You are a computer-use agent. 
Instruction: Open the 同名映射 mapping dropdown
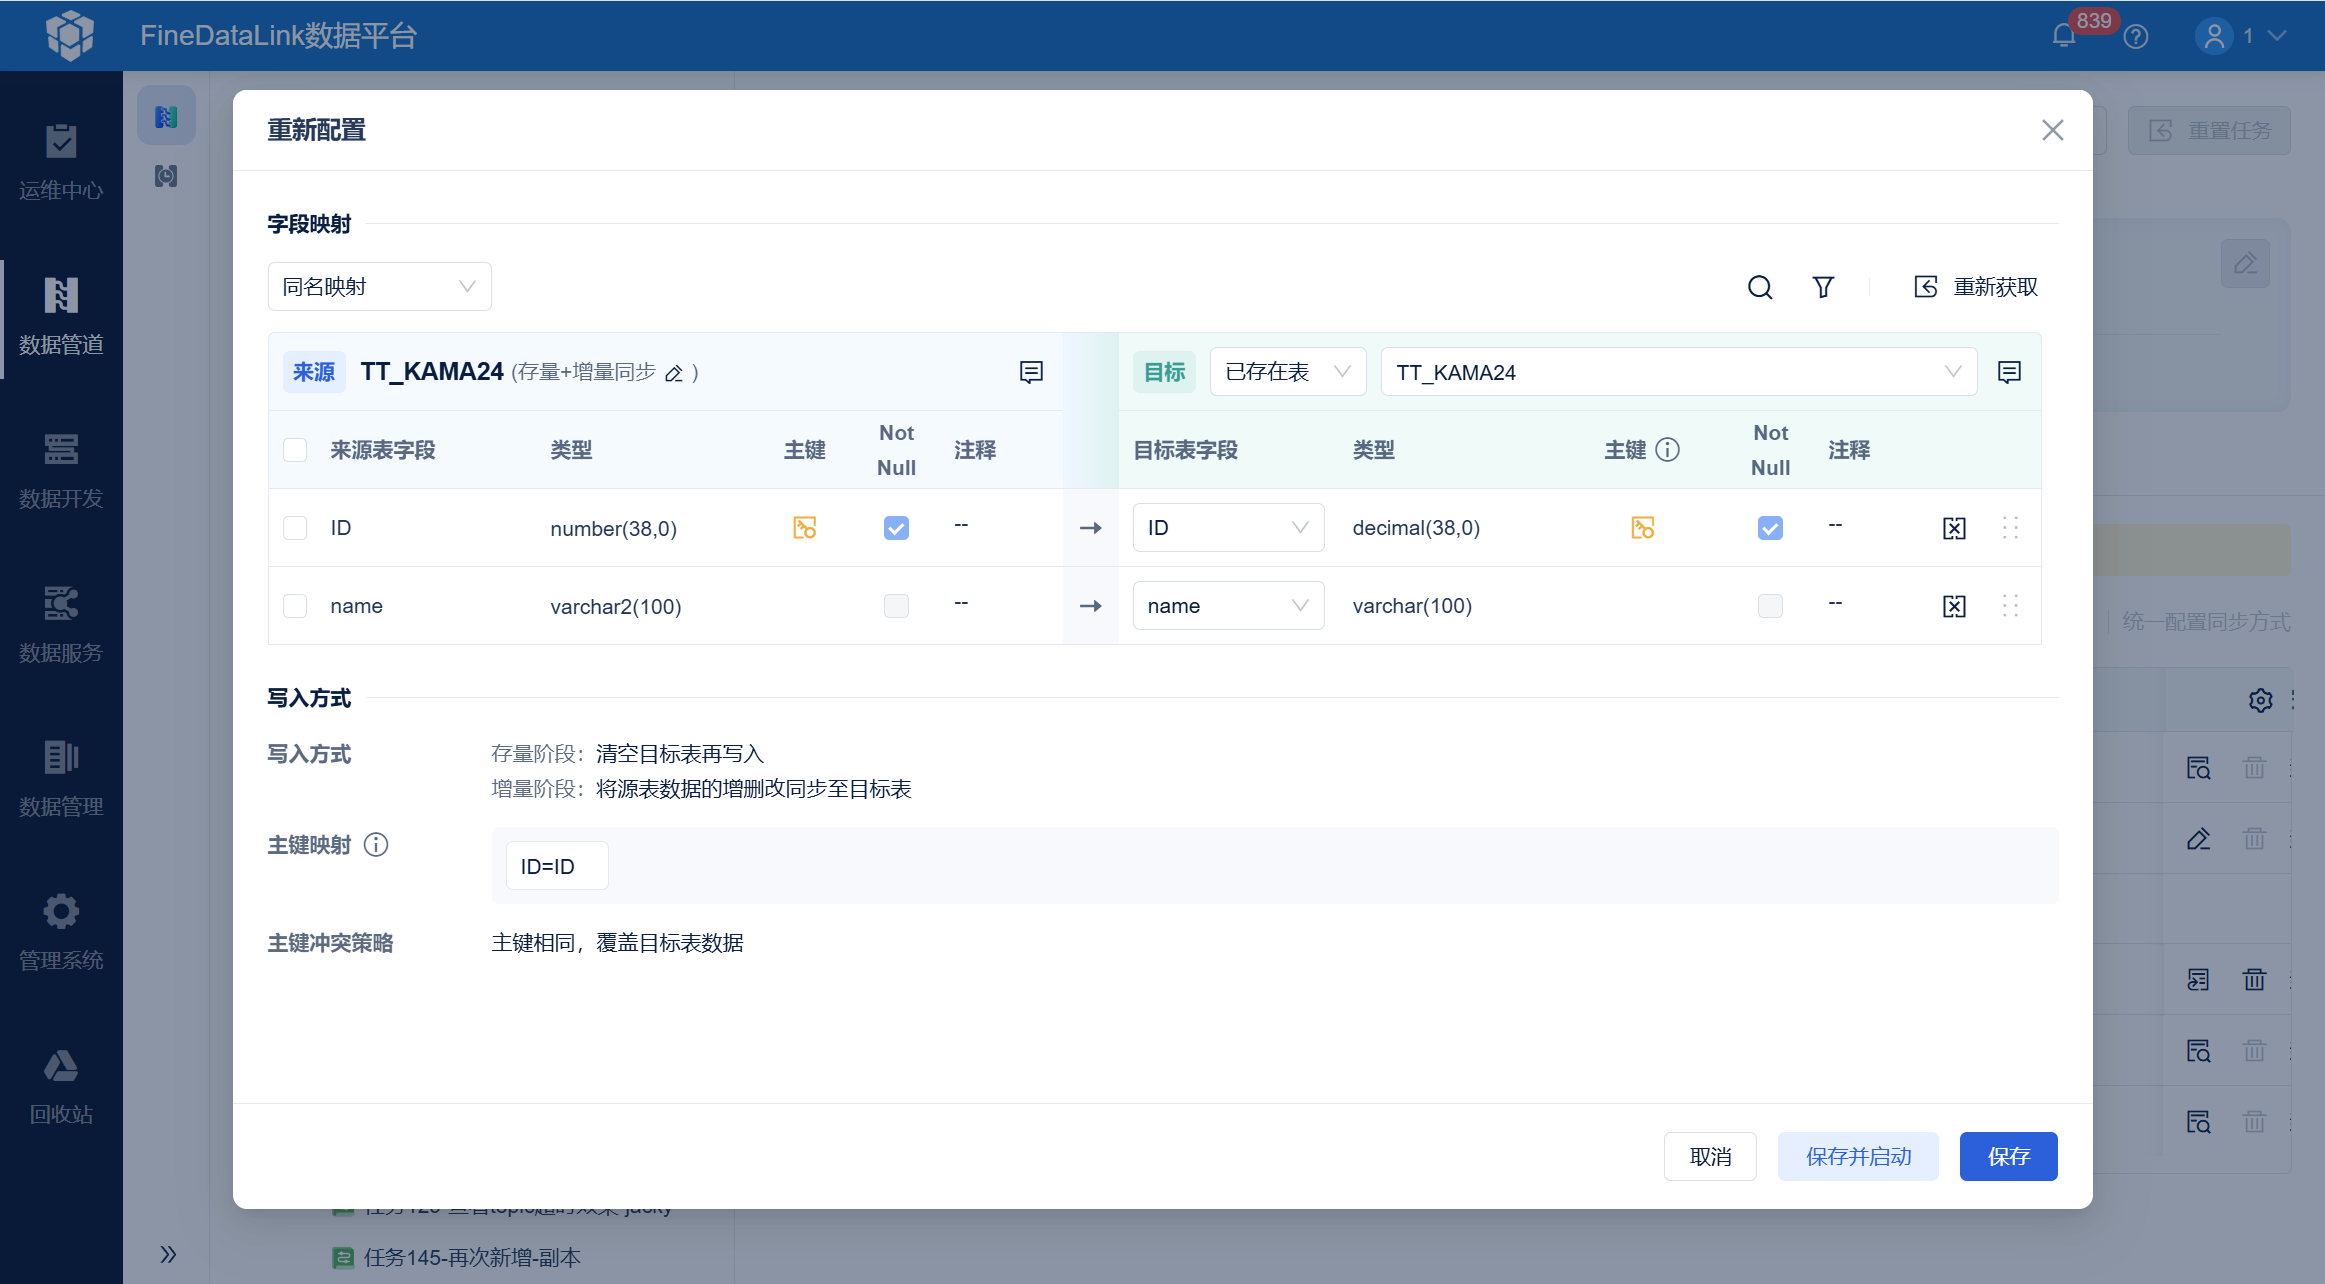380,287
